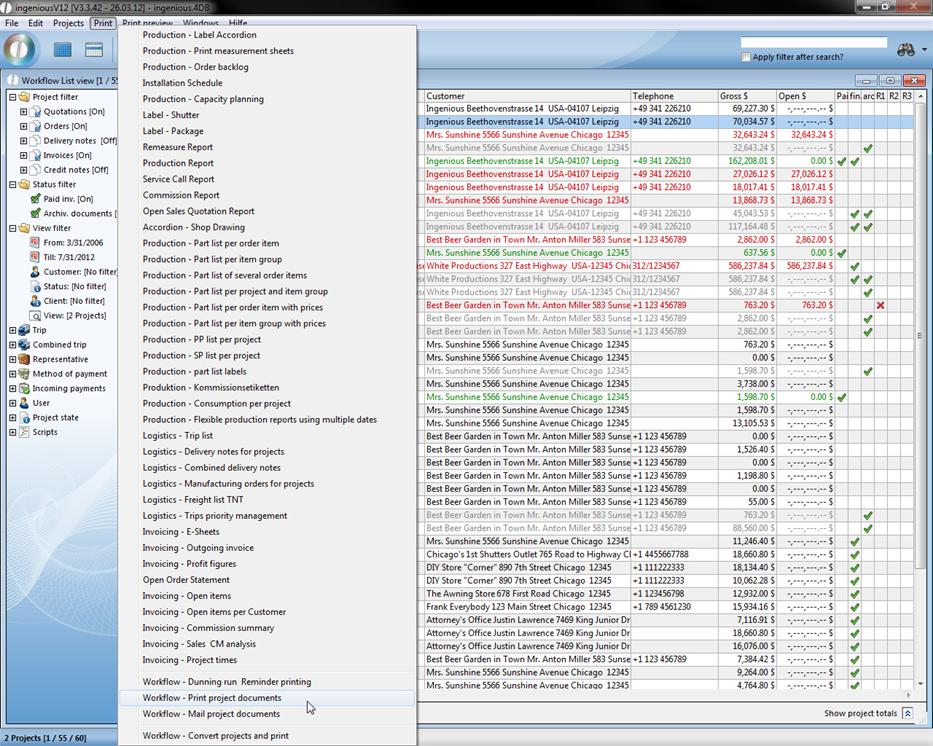933x746 pixels.
Task: Select Invoicing - Outgoing invoice menu entry
Action: [x=198, y=548]
